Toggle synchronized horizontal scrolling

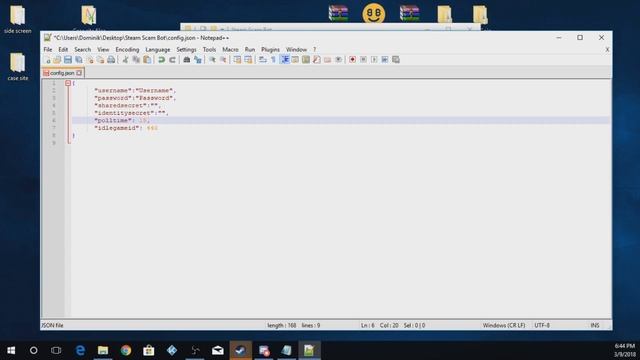point(248,60)
